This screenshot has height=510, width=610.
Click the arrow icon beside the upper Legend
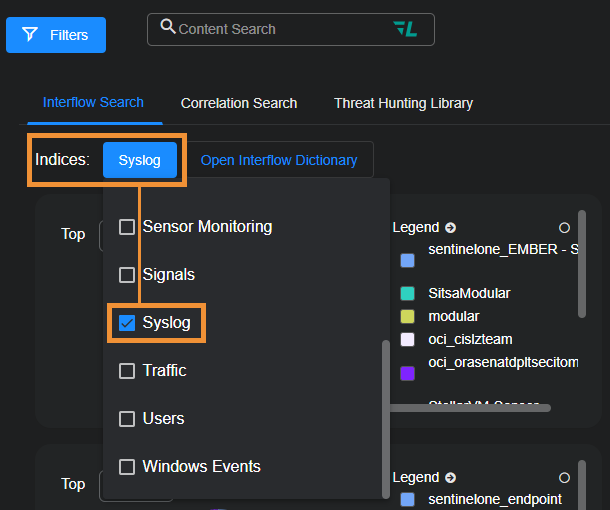tap(450, 228)
